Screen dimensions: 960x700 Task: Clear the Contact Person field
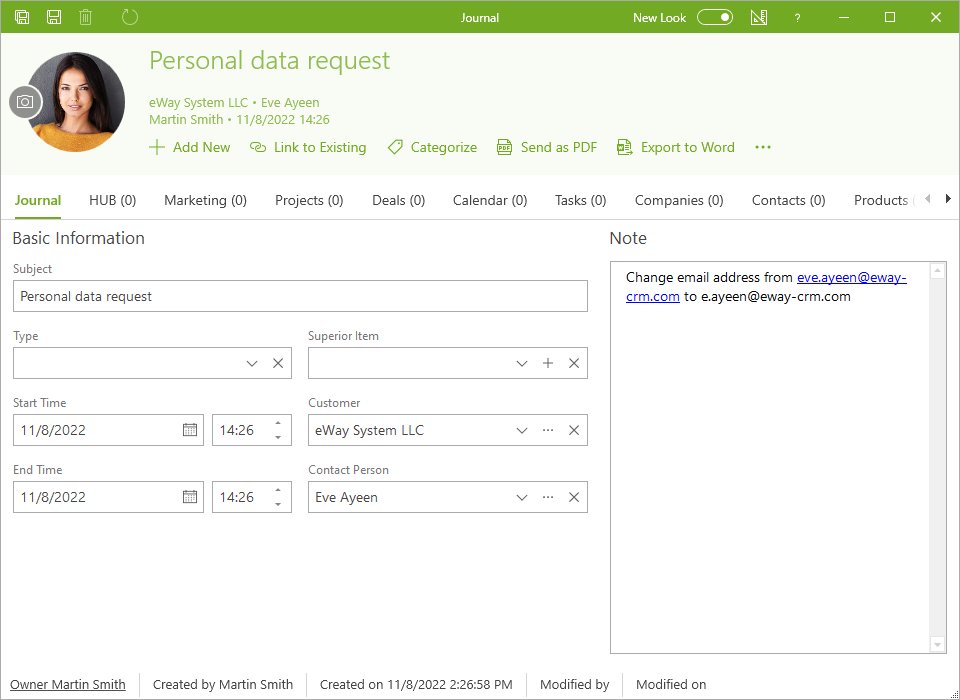(574, 497)
